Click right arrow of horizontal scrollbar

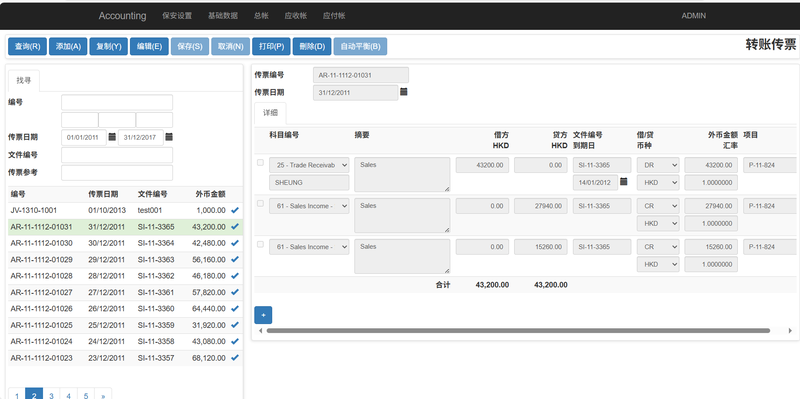click(x=790, y=331)
